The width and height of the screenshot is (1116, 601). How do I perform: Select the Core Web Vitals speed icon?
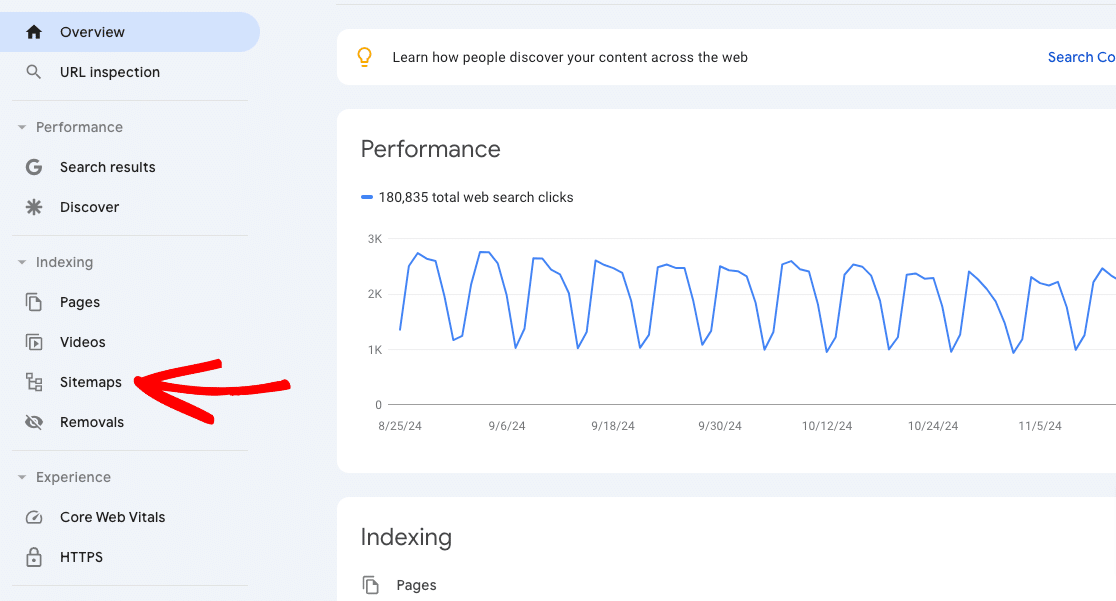coord(34,517)
